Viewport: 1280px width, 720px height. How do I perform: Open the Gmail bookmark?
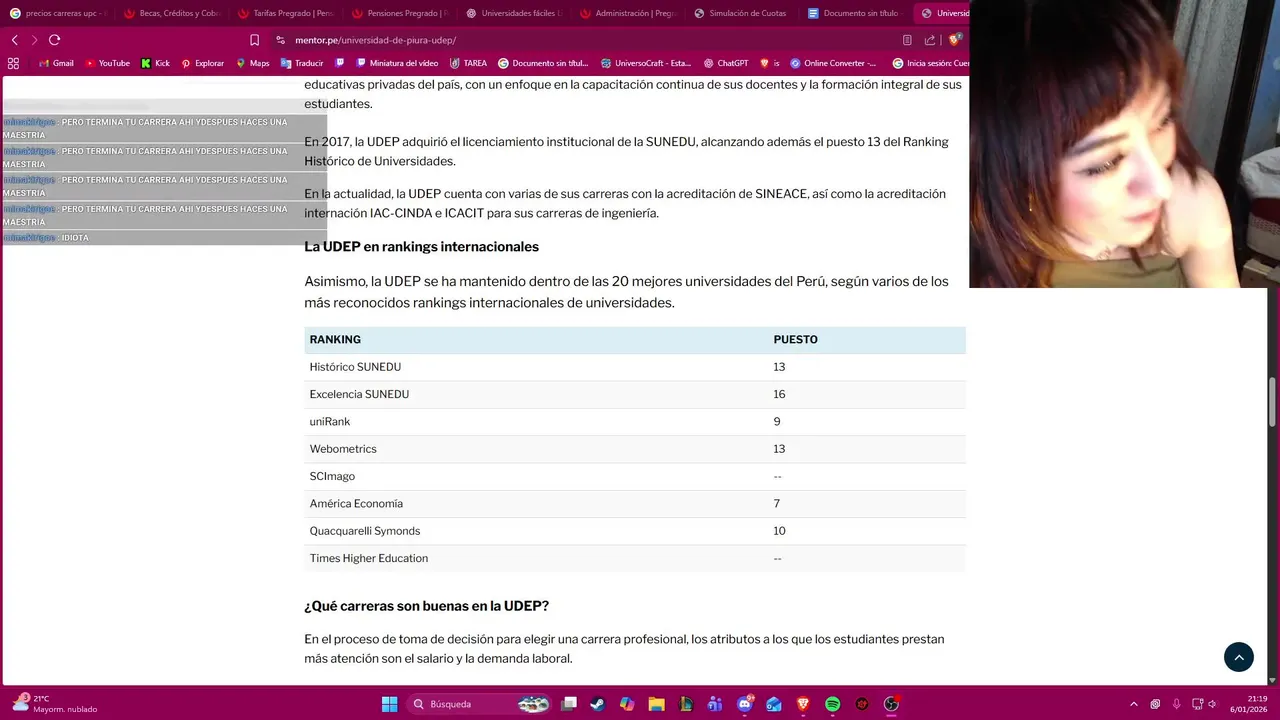click(55, 63)
